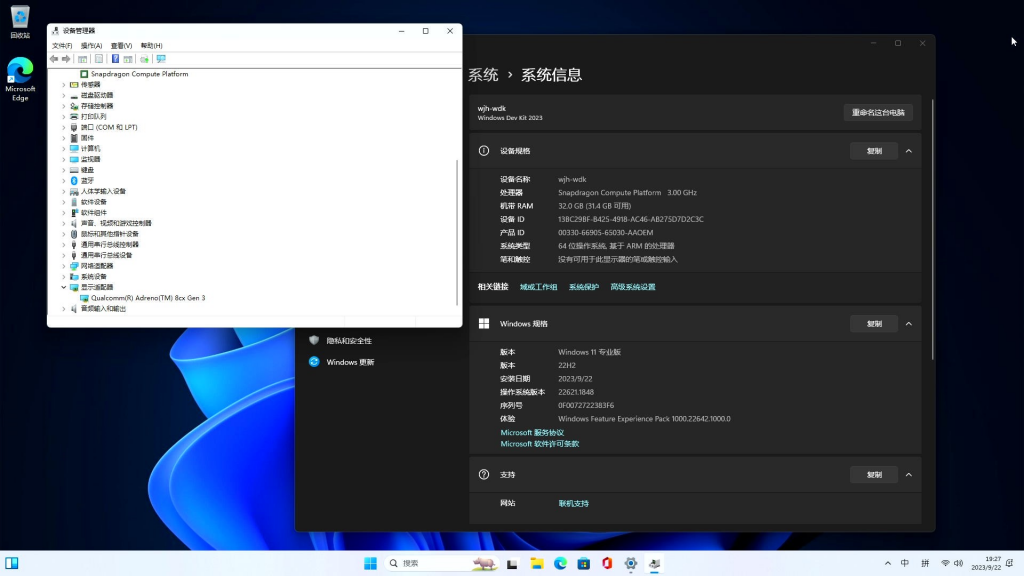1024x576 pixels.
Task: Collapse the 支持 section chevron
Action: 908,475
